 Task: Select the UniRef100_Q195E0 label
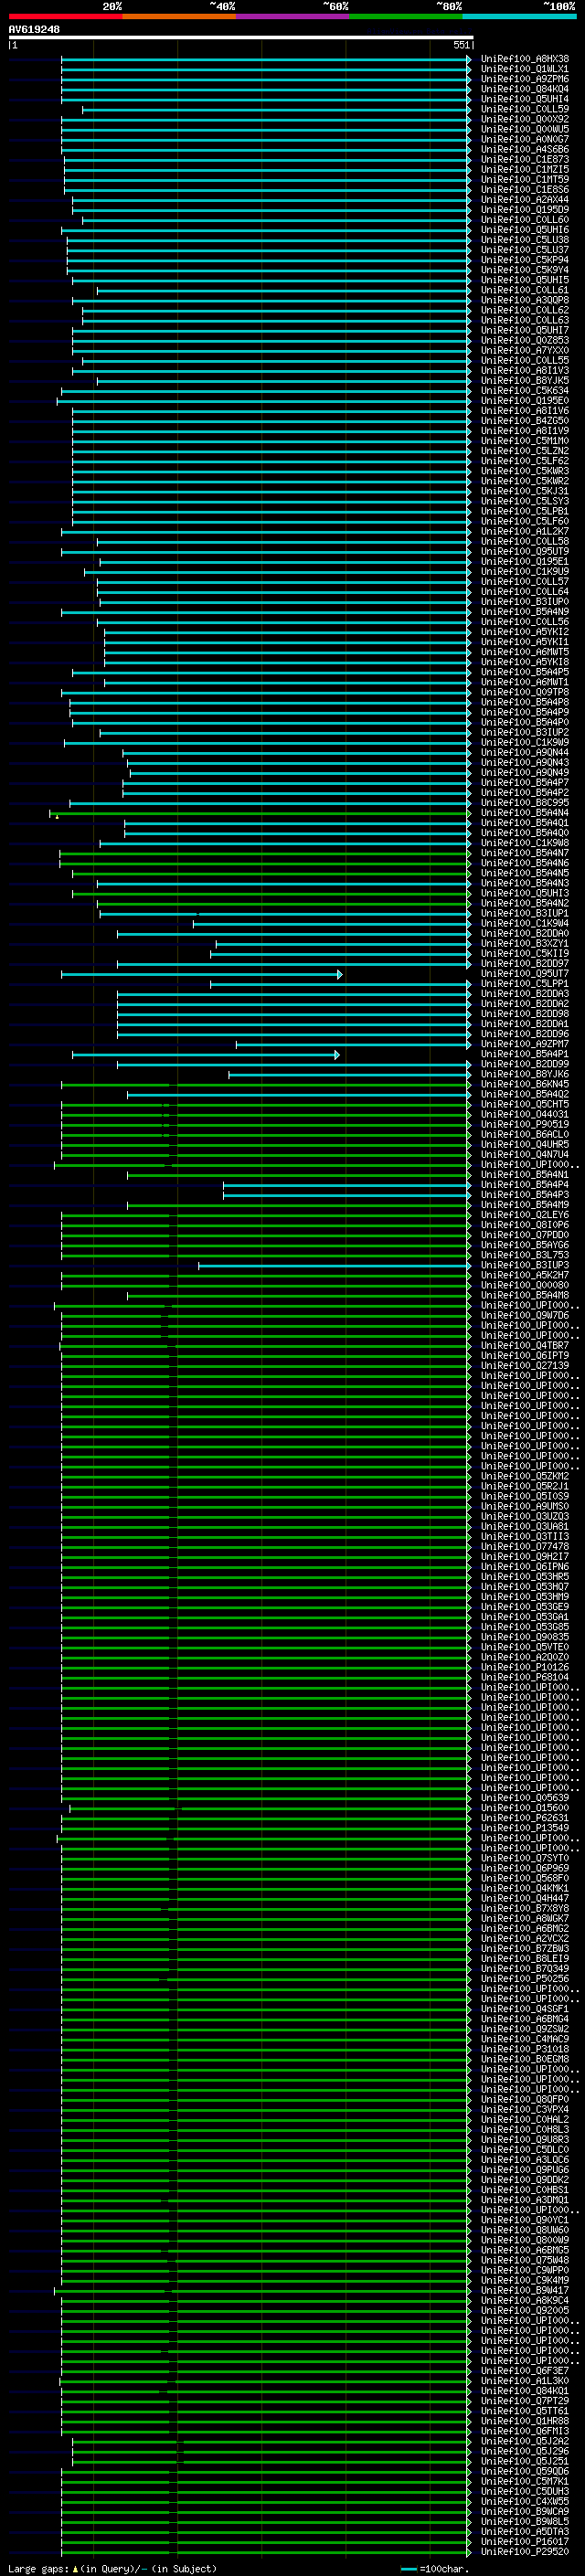(525, 401)
